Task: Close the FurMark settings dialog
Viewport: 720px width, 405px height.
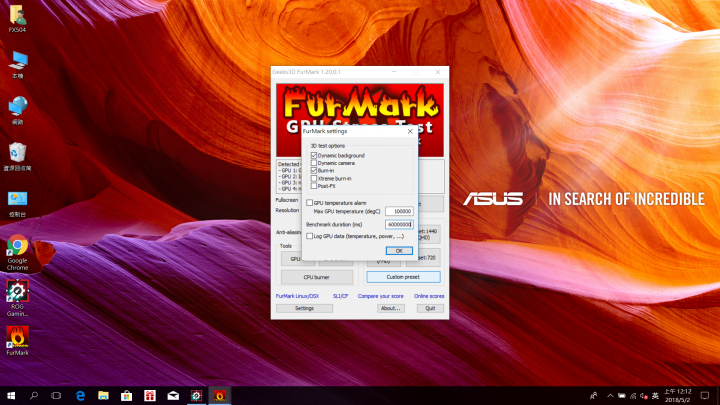Action: tap(410, 131)
